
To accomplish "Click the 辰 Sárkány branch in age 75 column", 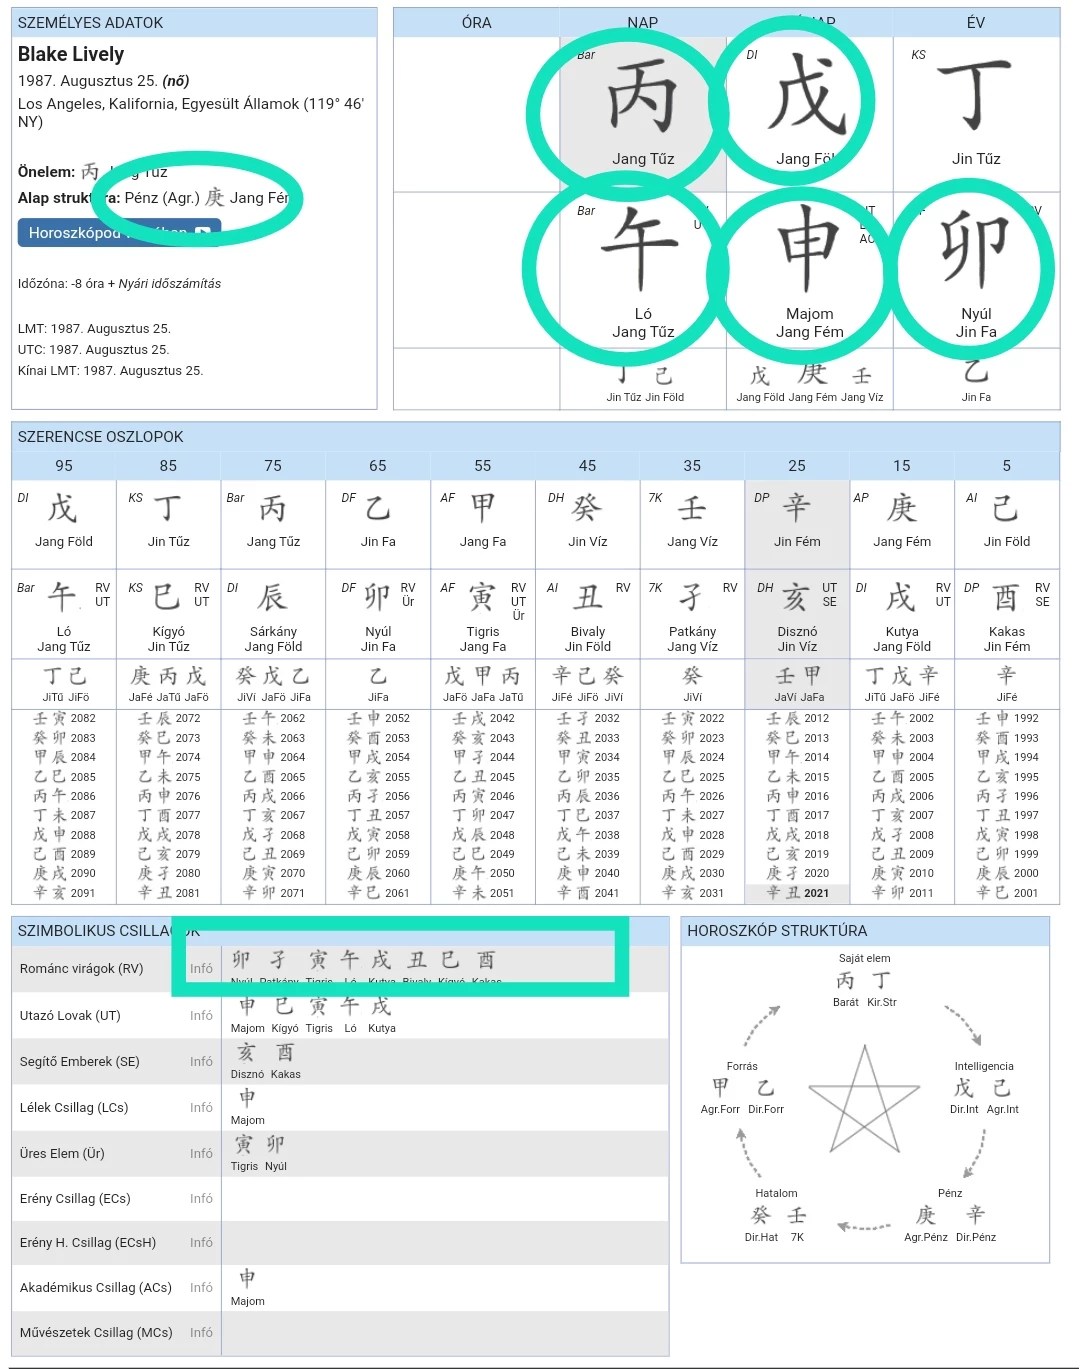I will pos(272,598).
